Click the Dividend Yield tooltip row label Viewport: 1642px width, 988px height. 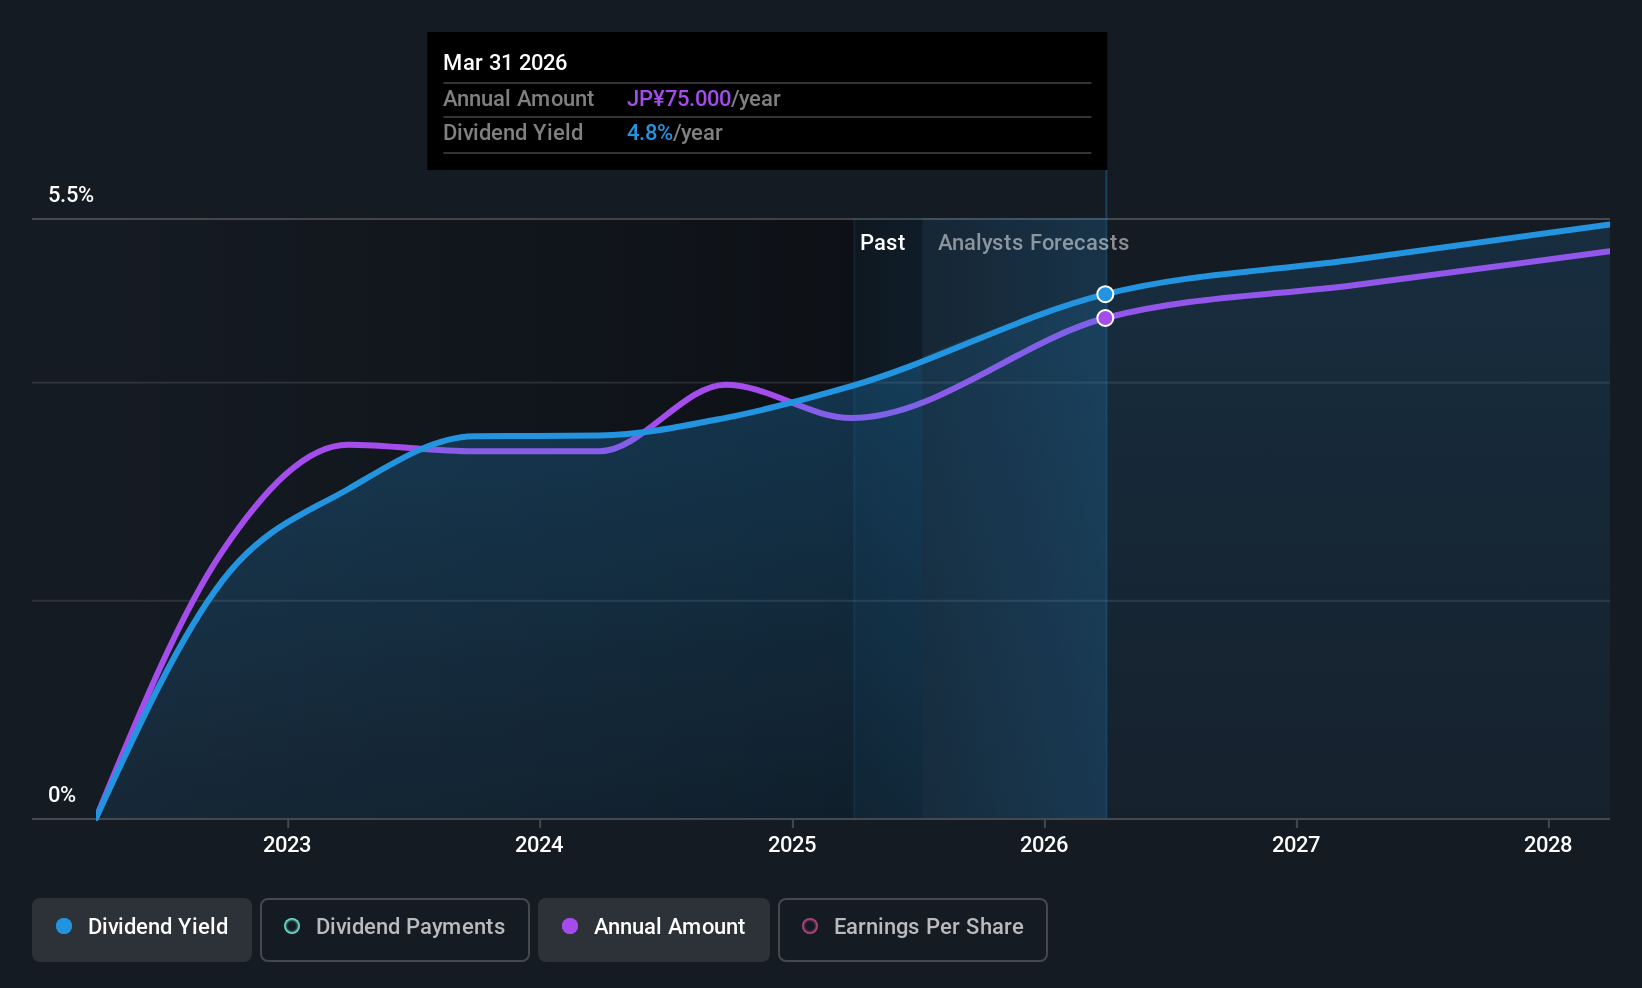click(513, 133)
